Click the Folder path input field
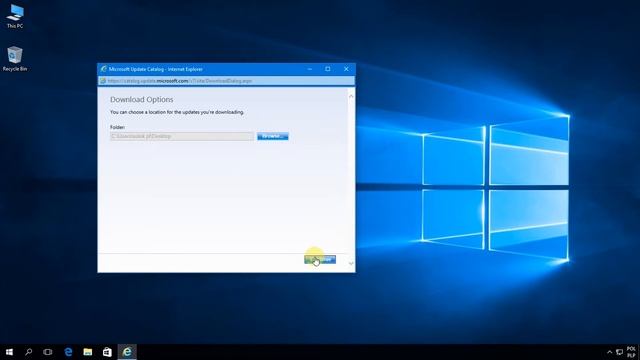The height and width of the screenshot is (360, 640). (182, 136)
